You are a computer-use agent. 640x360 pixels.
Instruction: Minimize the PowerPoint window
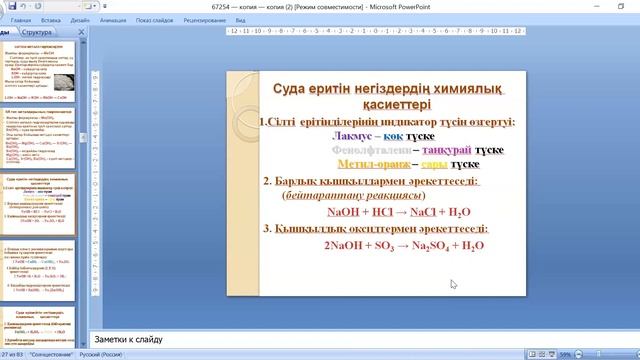point(597,6)
